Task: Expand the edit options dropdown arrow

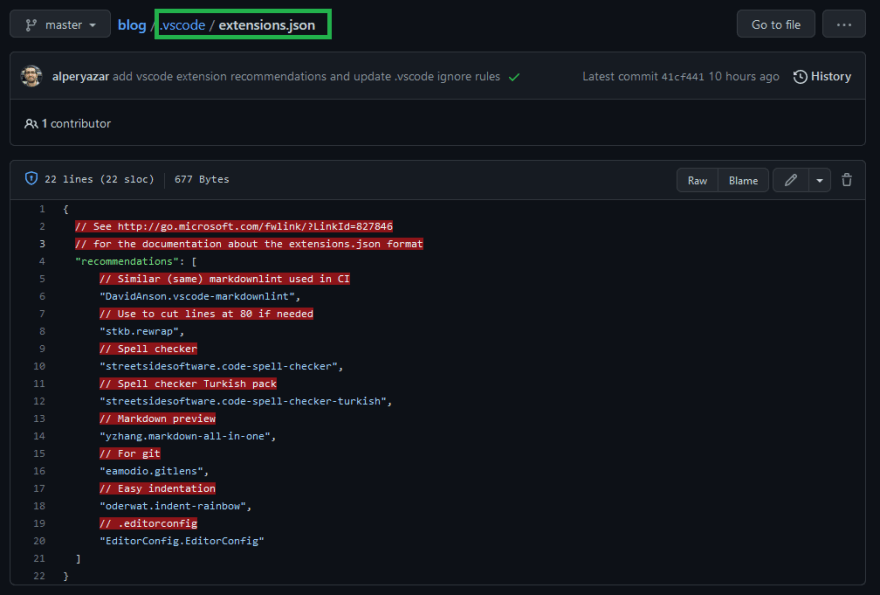Action: click(x=817, y=180)
